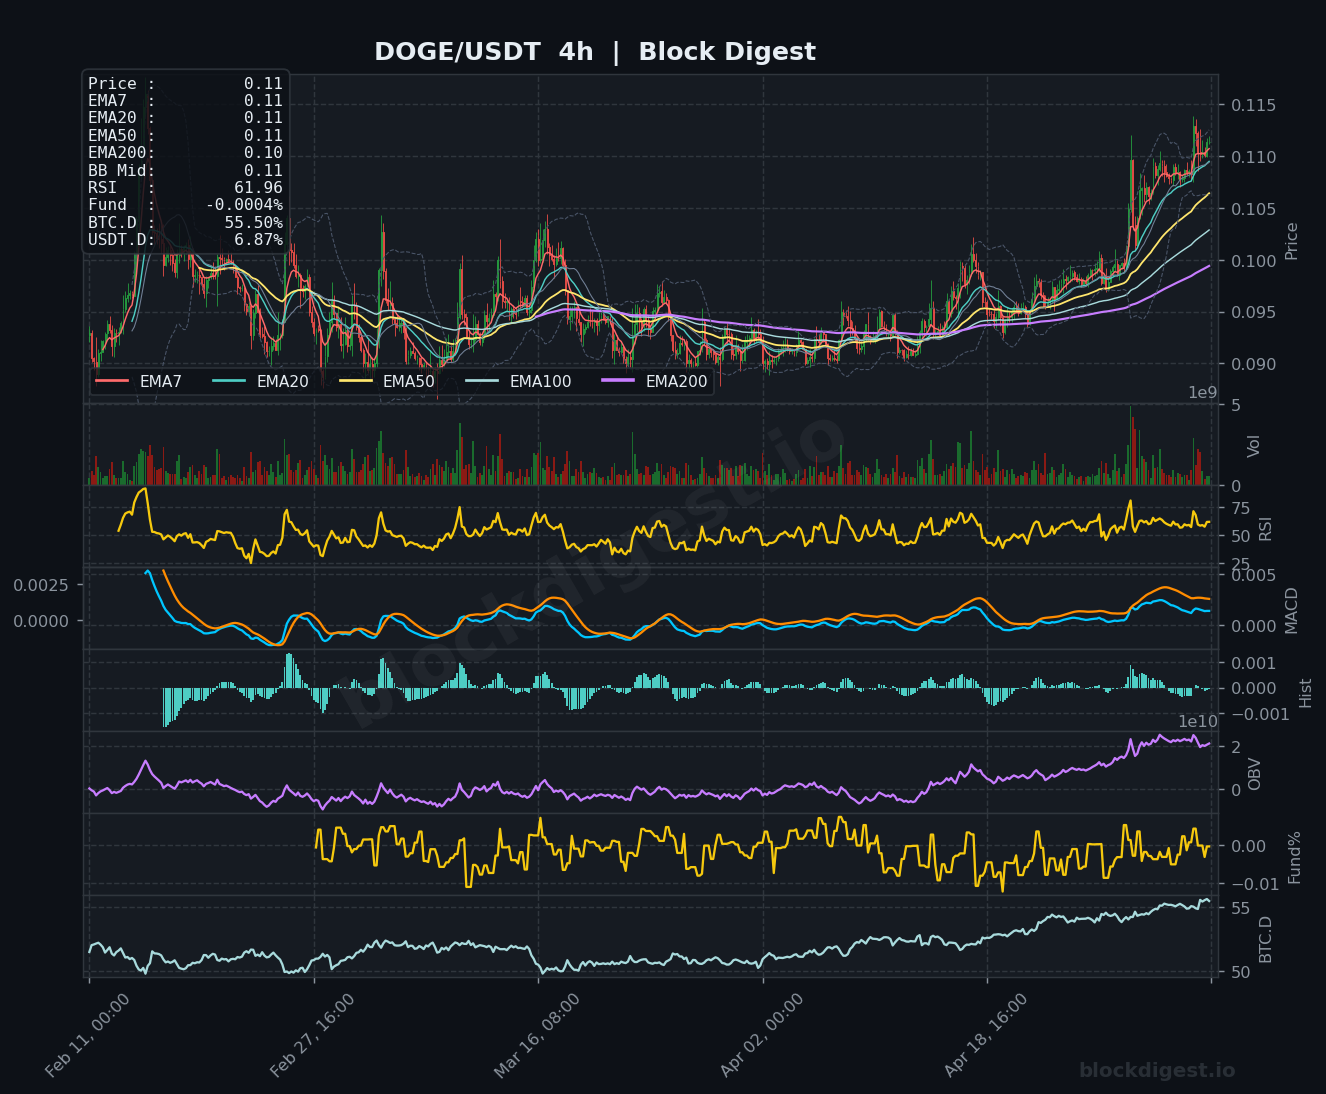Click the "Price" y-axis label
Viewport: 1326px width, 1094px height.
[x=1291, y=241]
